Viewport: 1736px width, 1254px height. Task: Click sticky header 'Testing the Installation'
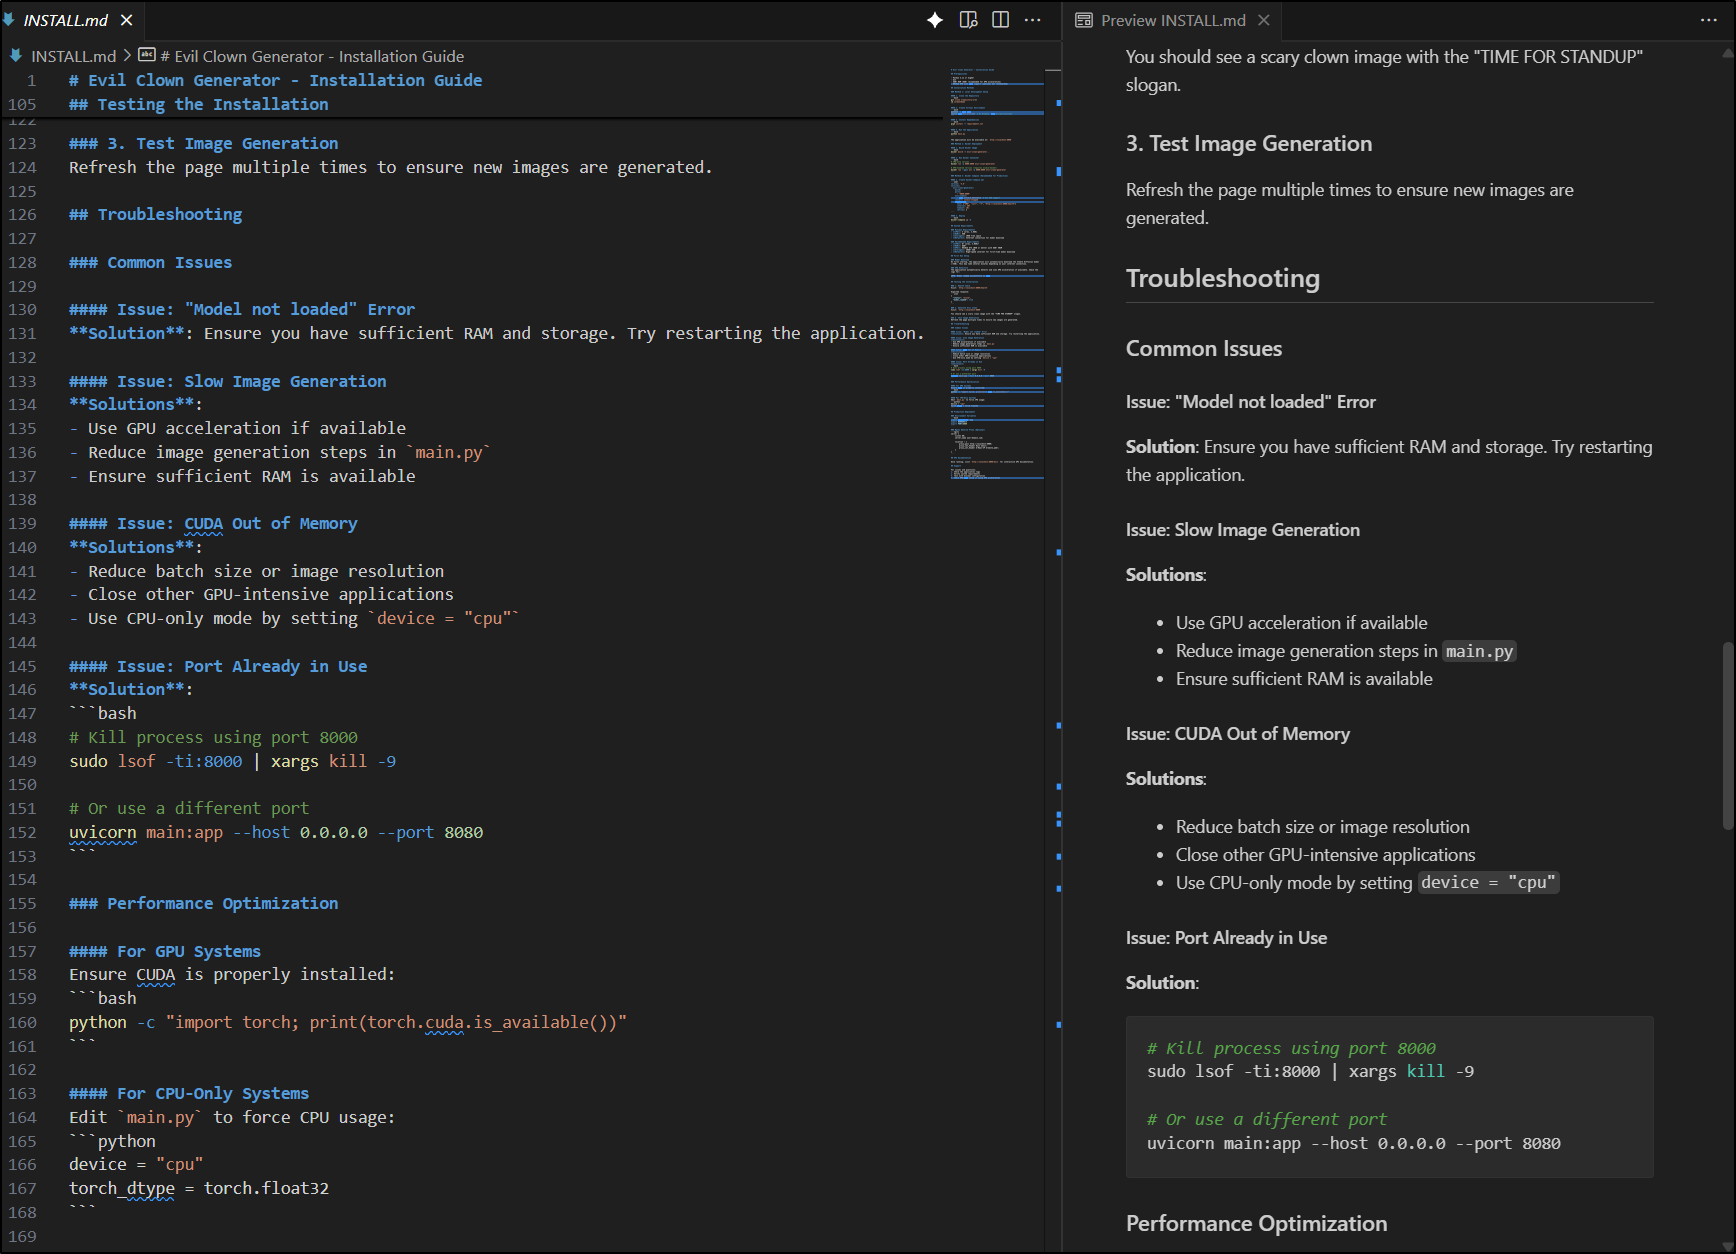coord(198,104)
